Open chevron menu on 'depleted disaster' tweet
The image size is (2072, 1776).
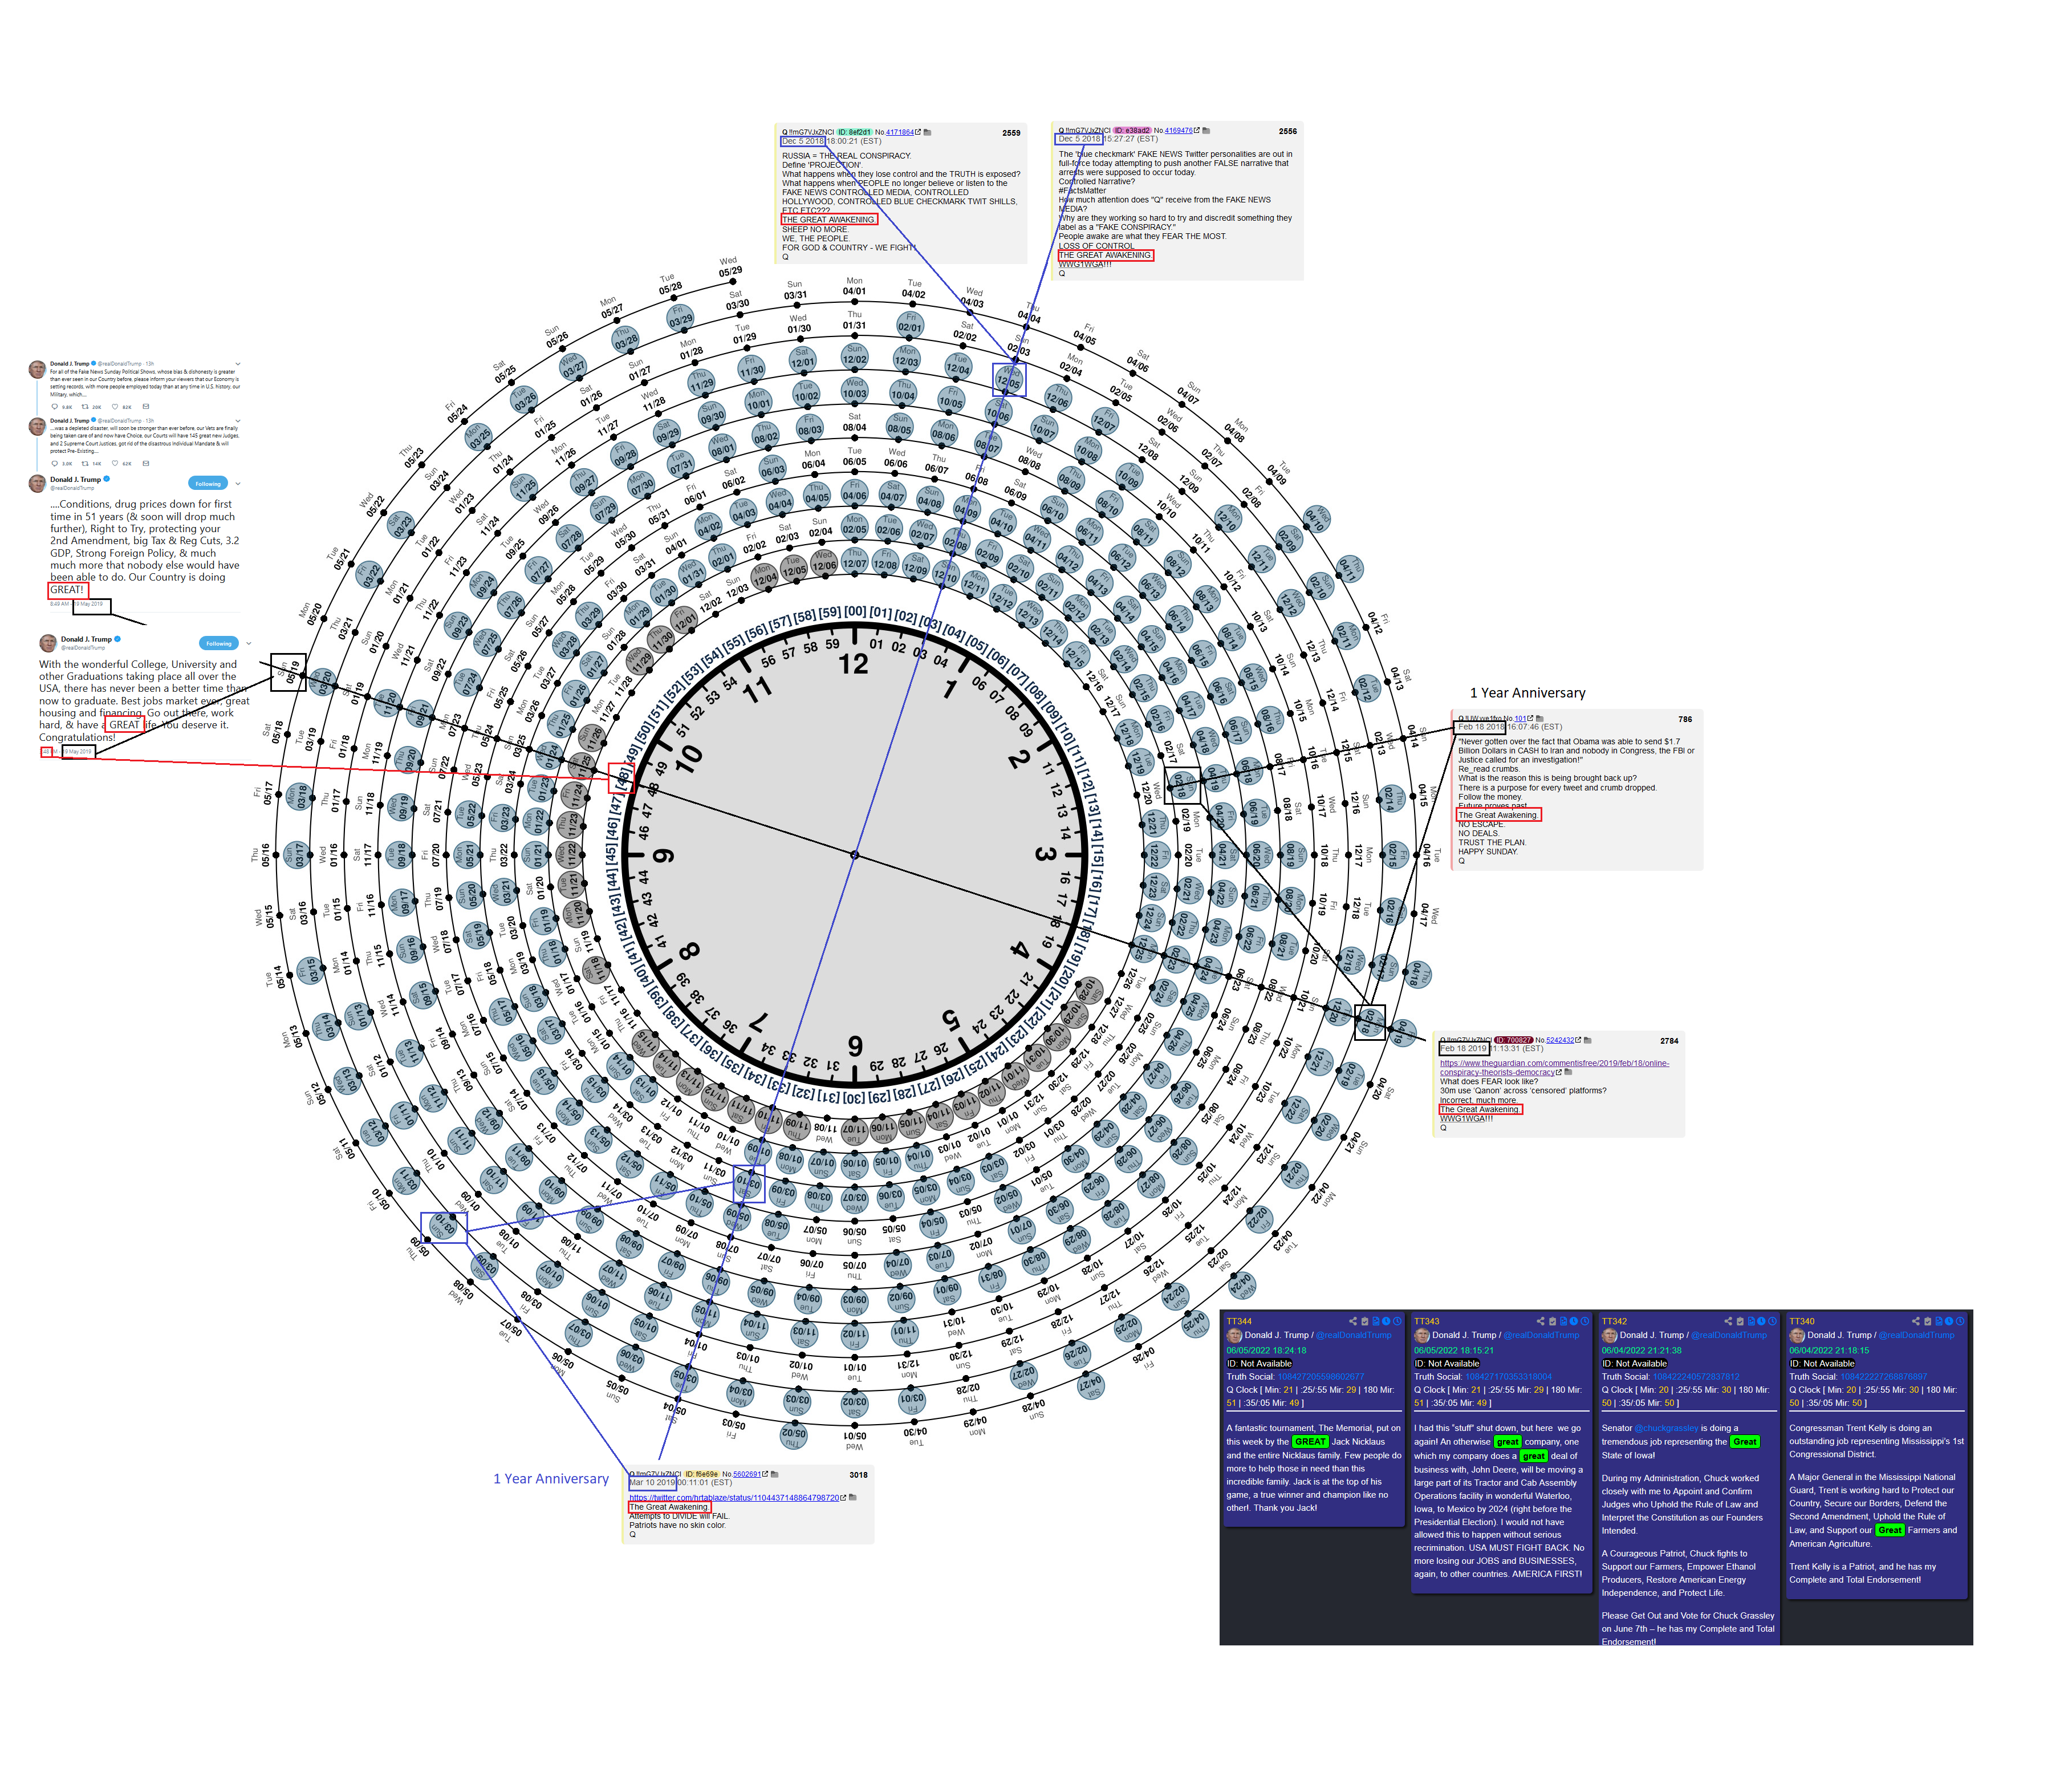coord(238,421)
